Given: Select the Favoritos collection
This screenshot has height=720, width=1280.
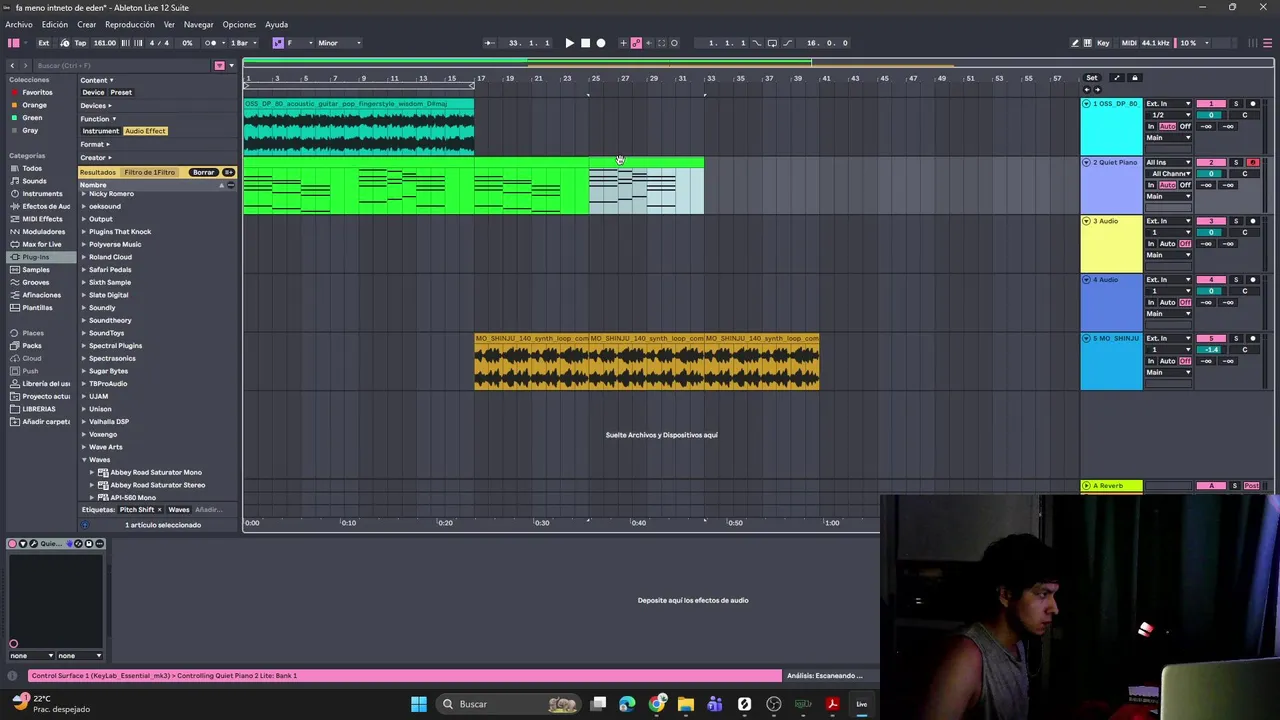Looking at the screenshot, I should (x=38, y=92).
